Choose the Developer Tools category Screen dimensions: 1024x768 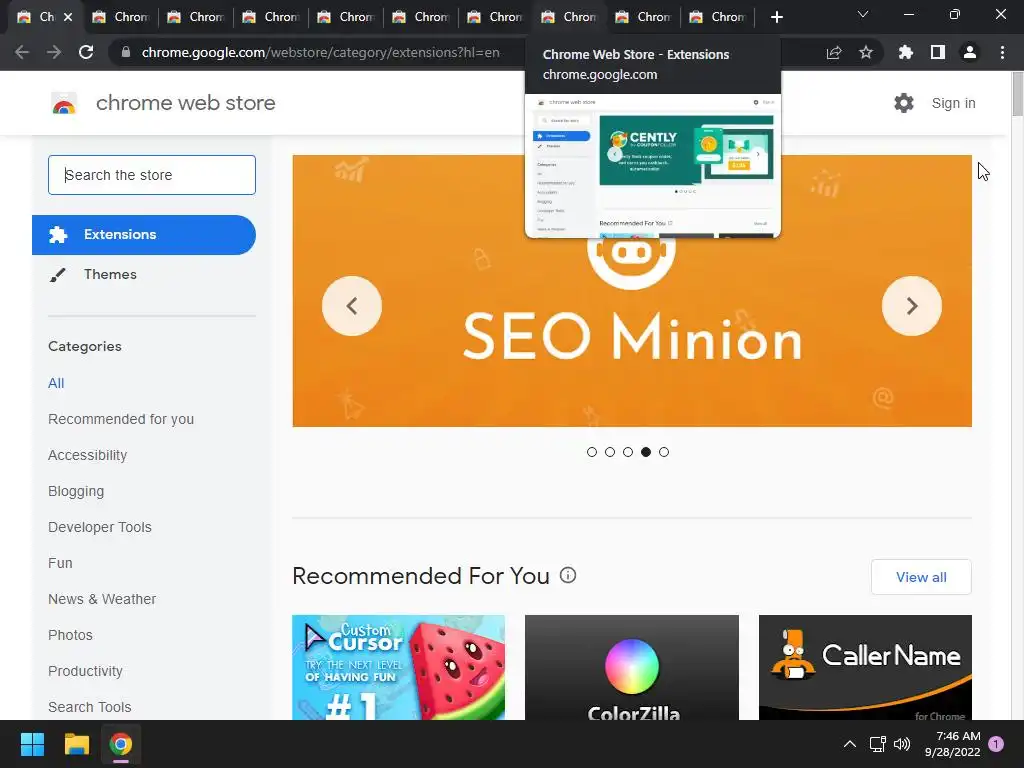pyautogui.click(x=100, y=527)
